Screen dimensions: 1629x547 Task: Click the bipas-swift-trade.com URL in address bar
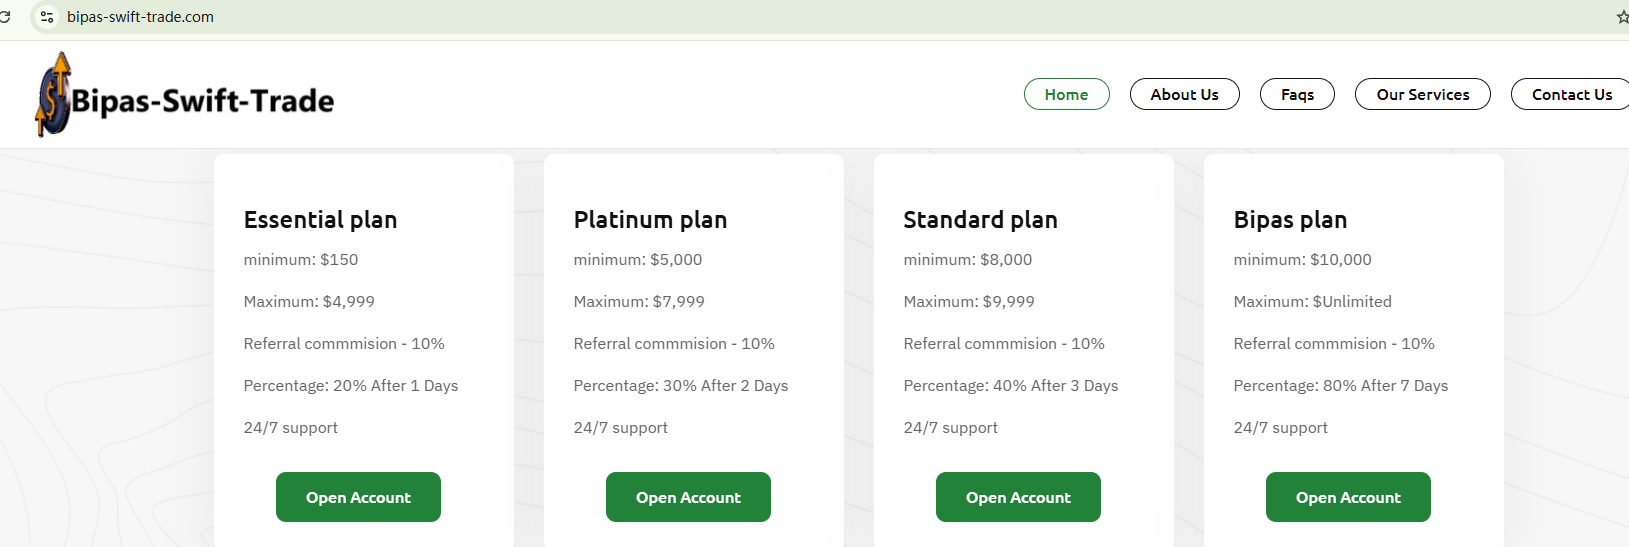click(x=140, y=17)
